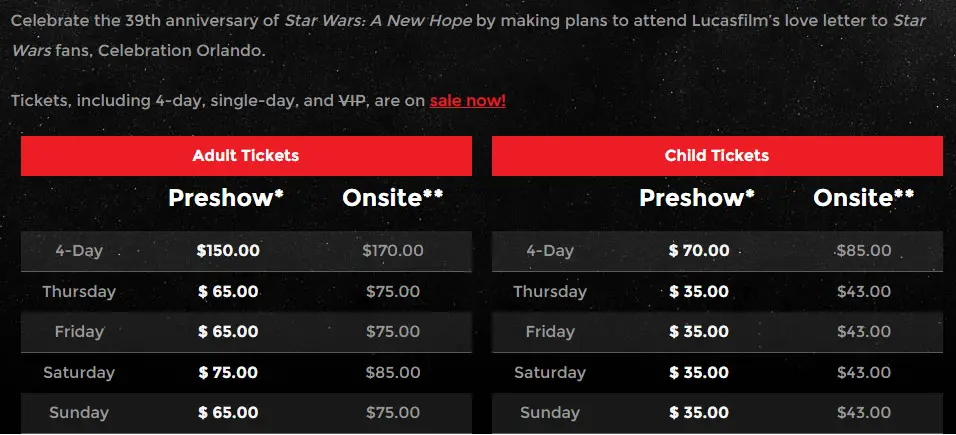Click adult 4-Day onsite price $170.00
The height and width of the screenshot is (435, 956).
tap(393, 251)
